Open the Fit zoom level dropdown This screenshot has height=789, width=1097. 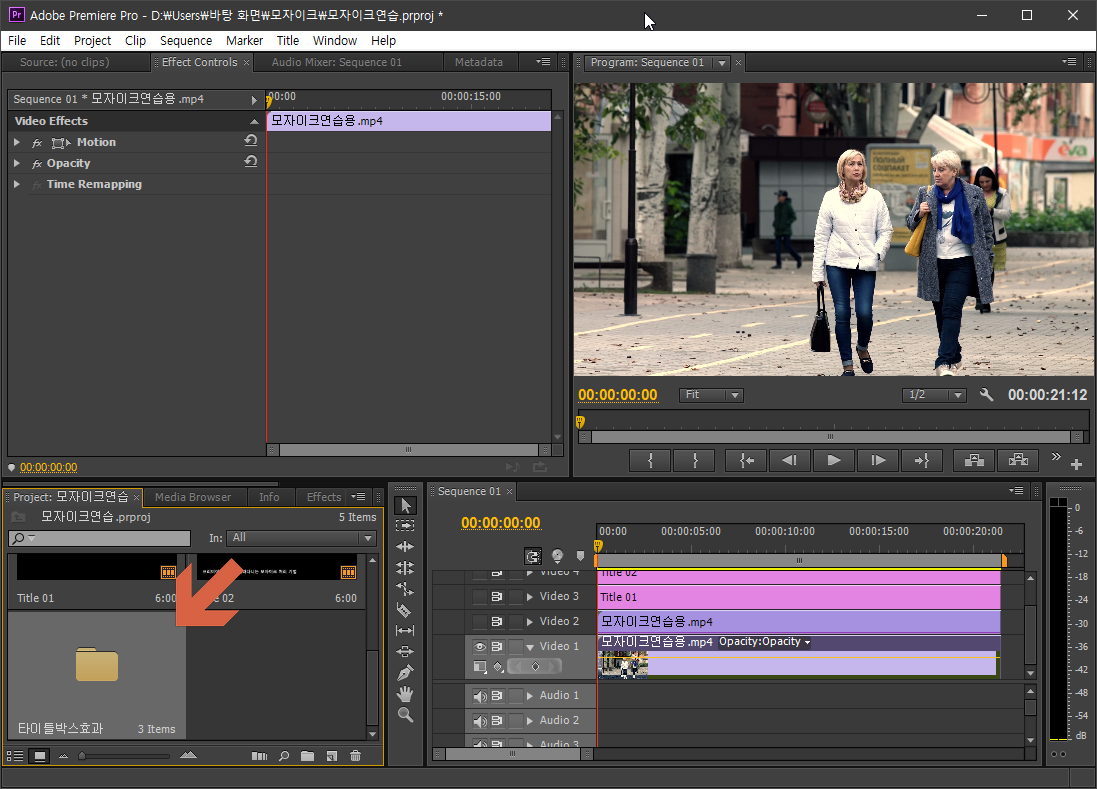tap(711, 395)
